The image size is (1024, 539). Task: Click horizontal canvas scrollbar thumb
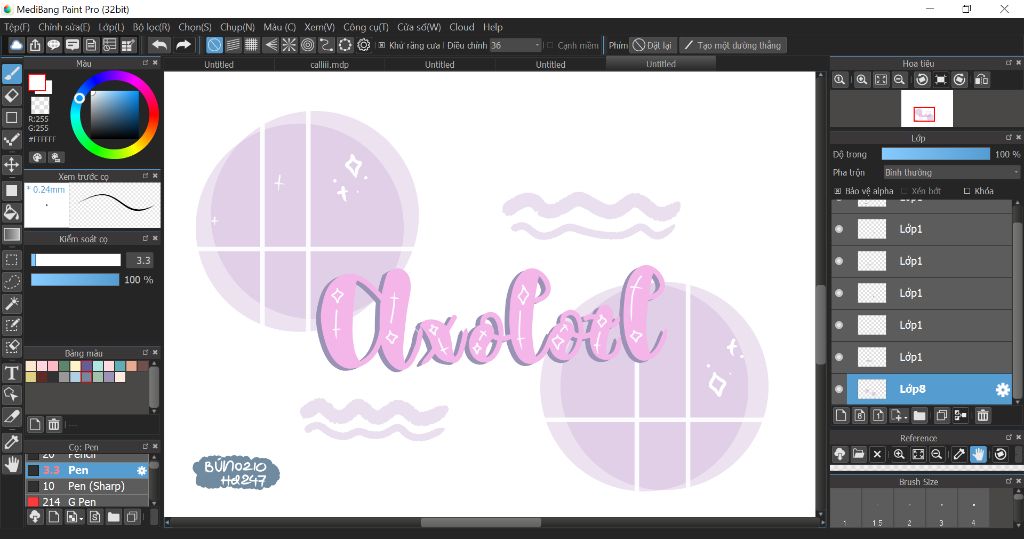(481, 523)
